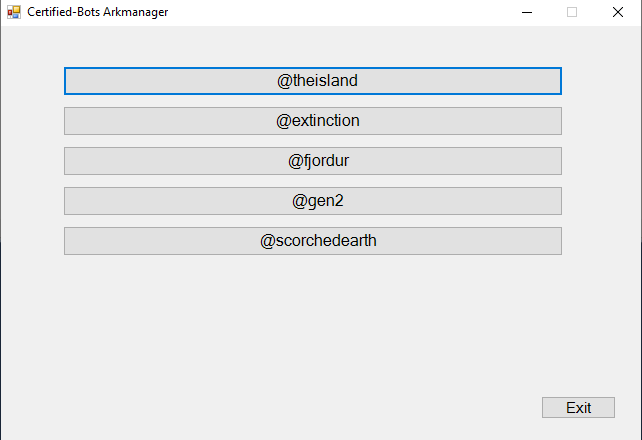The width and height of the screenshot is (642, 440).
Task: Click the greyed-out maximize window icon
Action: (x=572, y=12)
